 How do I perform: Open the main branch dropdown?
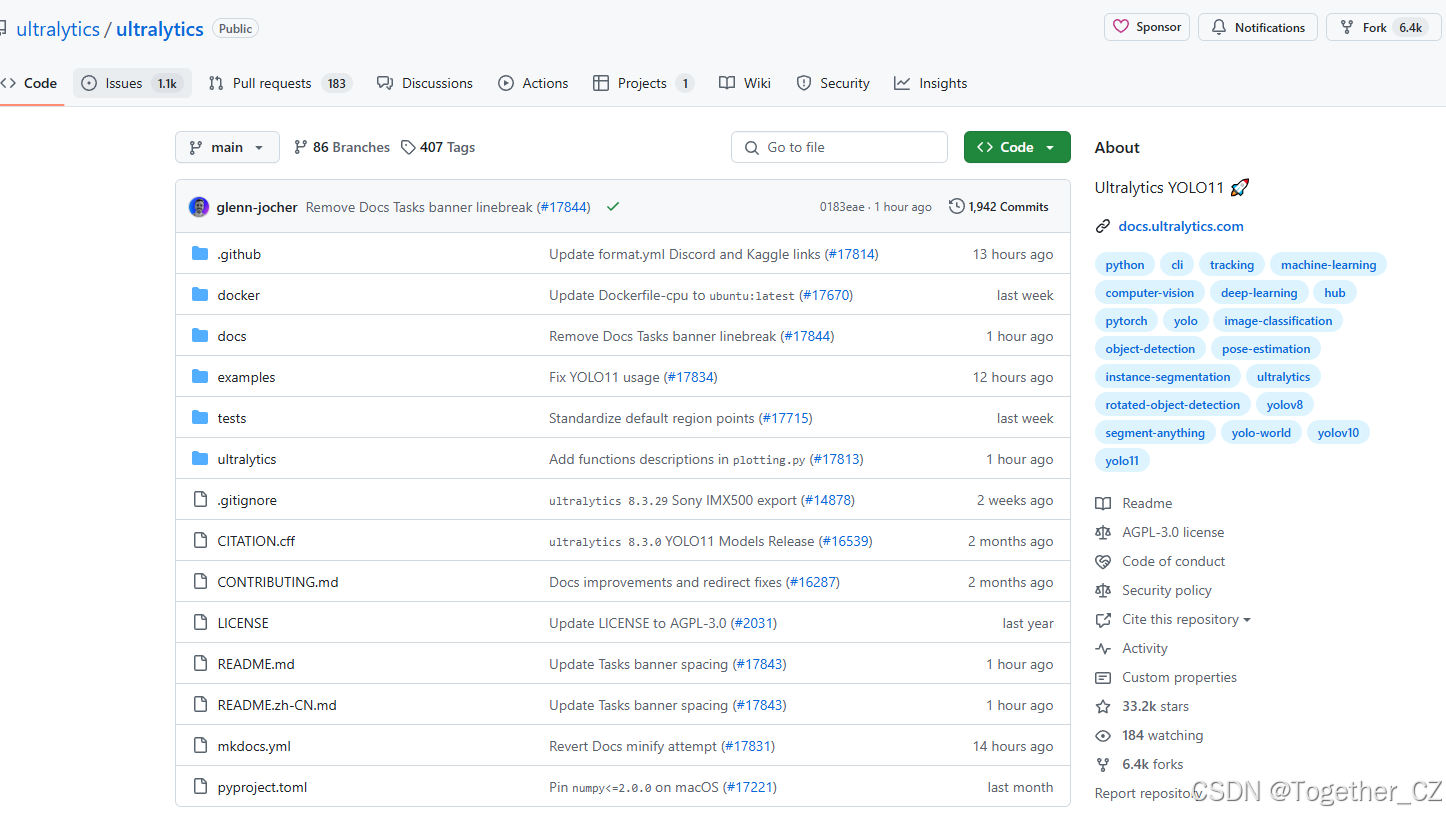point(227,147)
